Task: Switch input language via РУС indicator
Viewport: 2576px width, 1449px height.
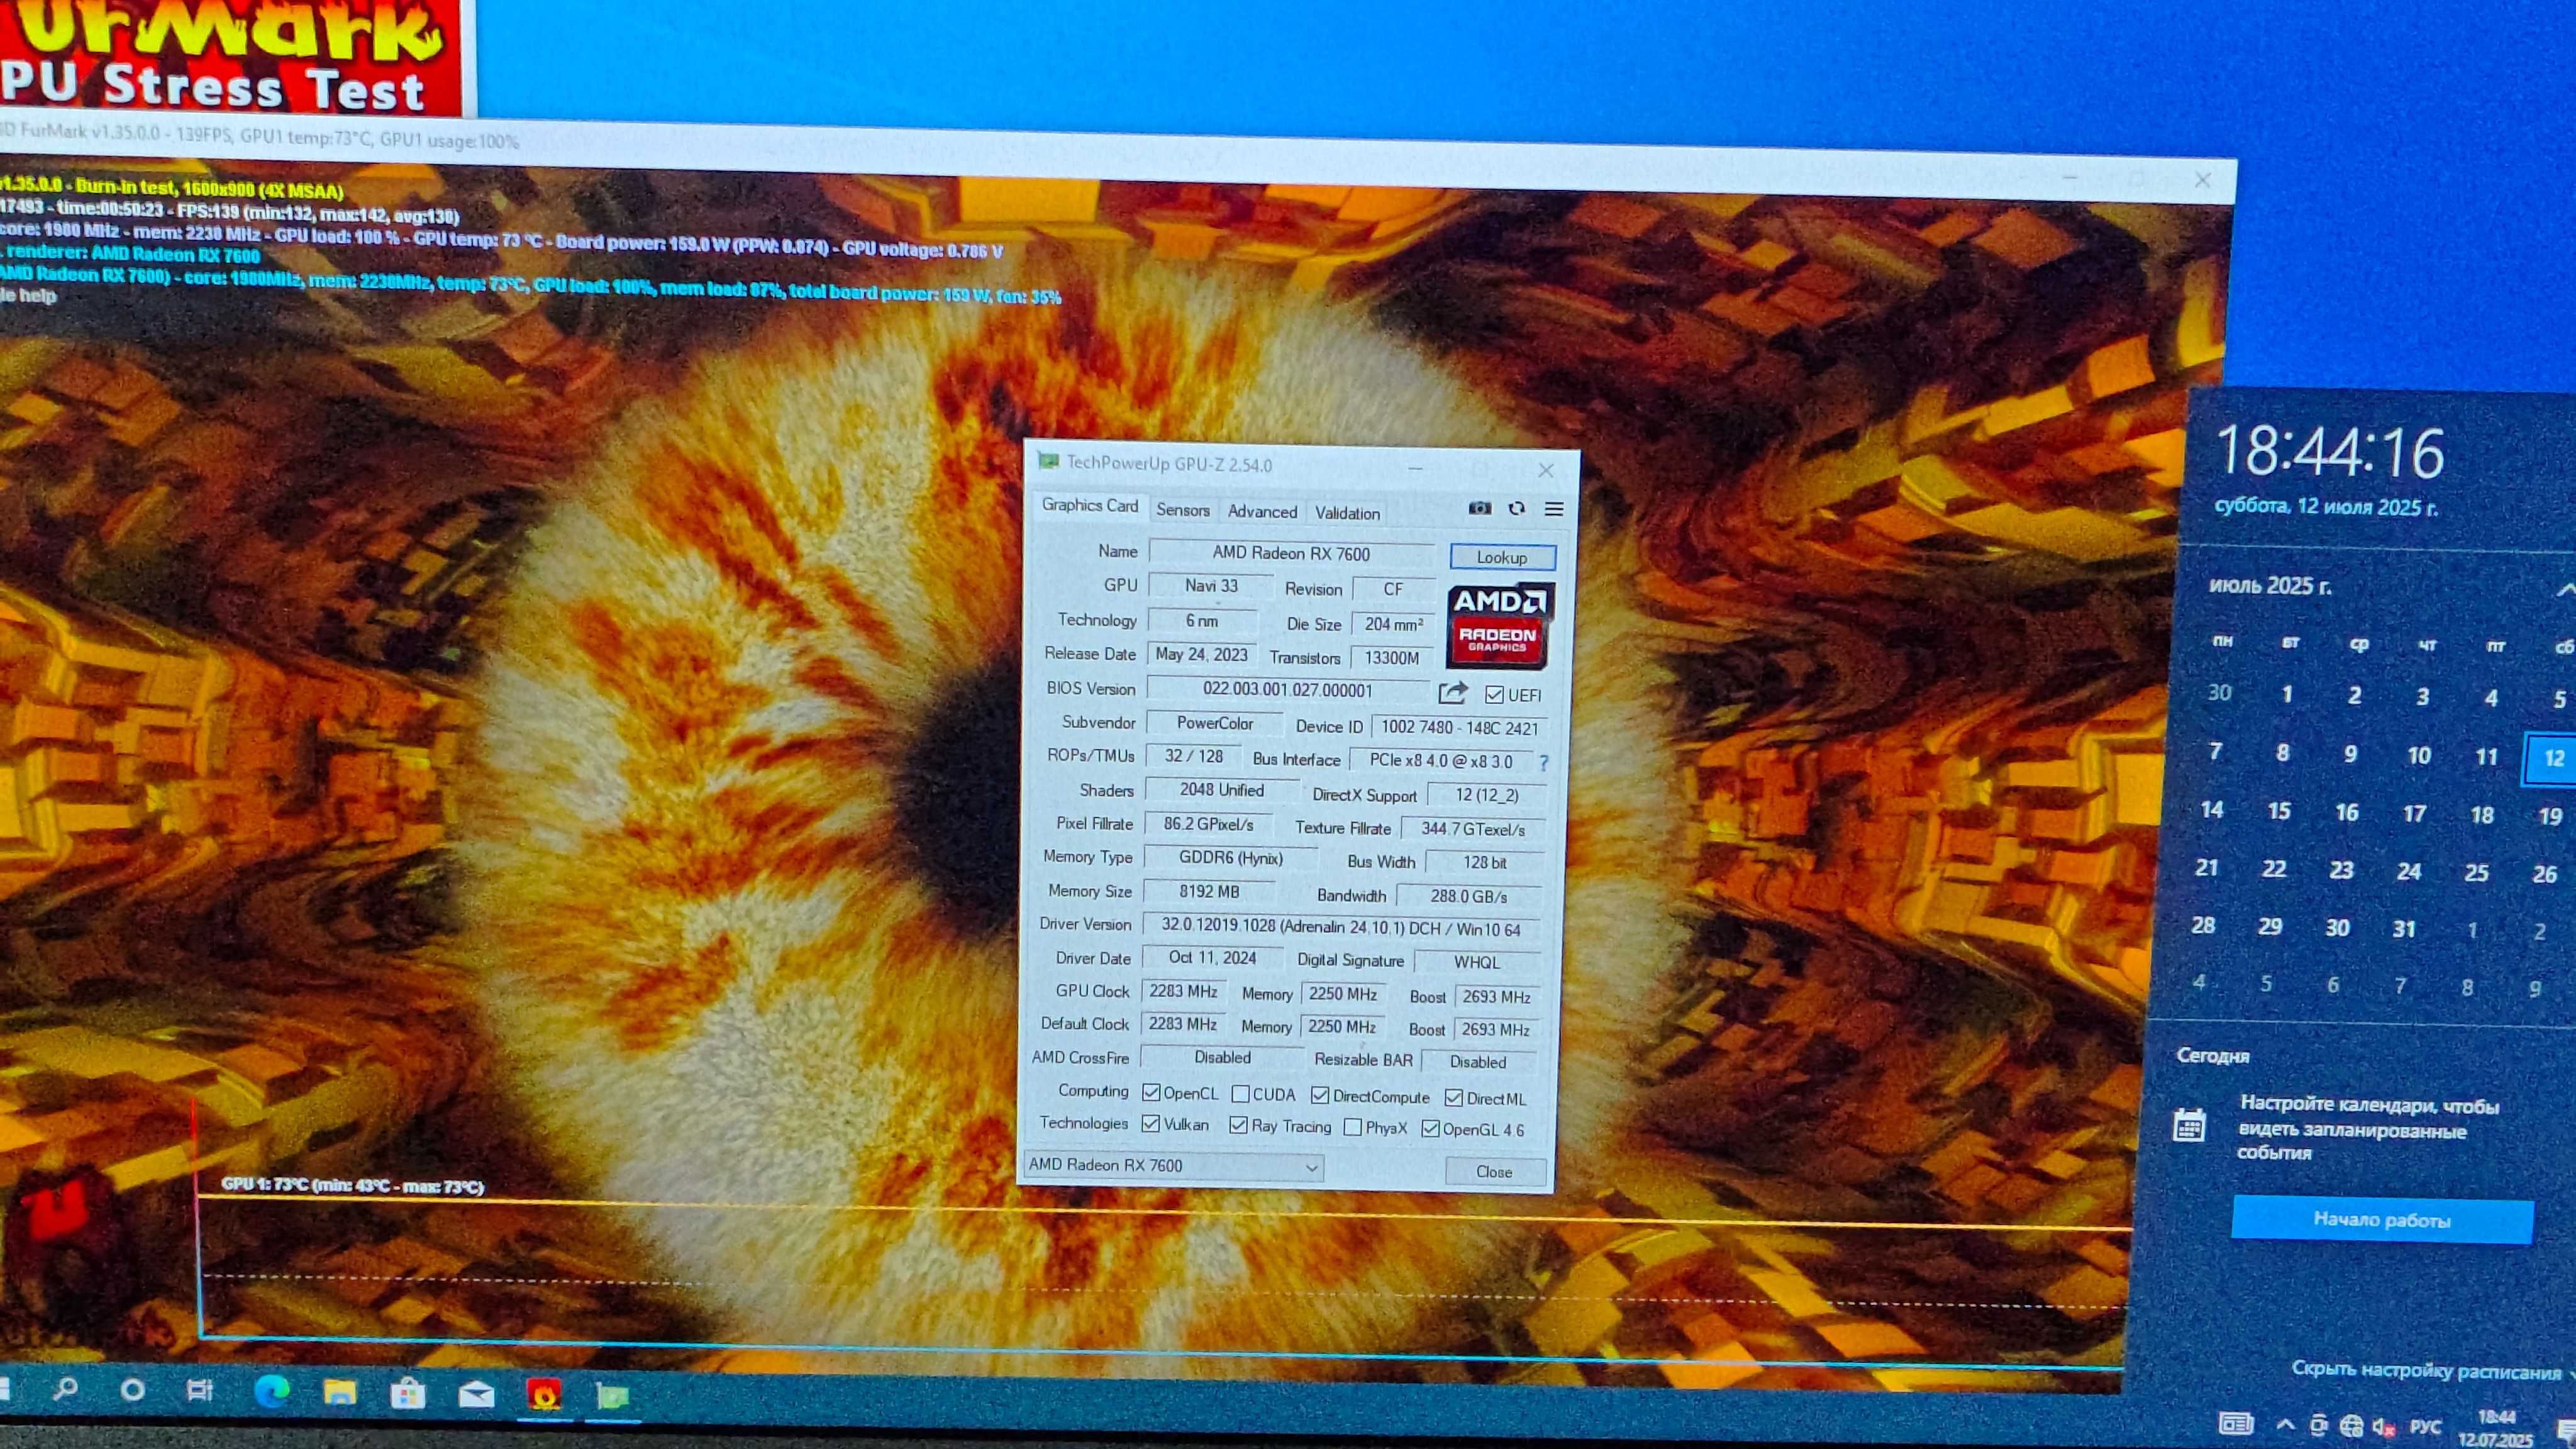Action: tap(2425, 1428)
